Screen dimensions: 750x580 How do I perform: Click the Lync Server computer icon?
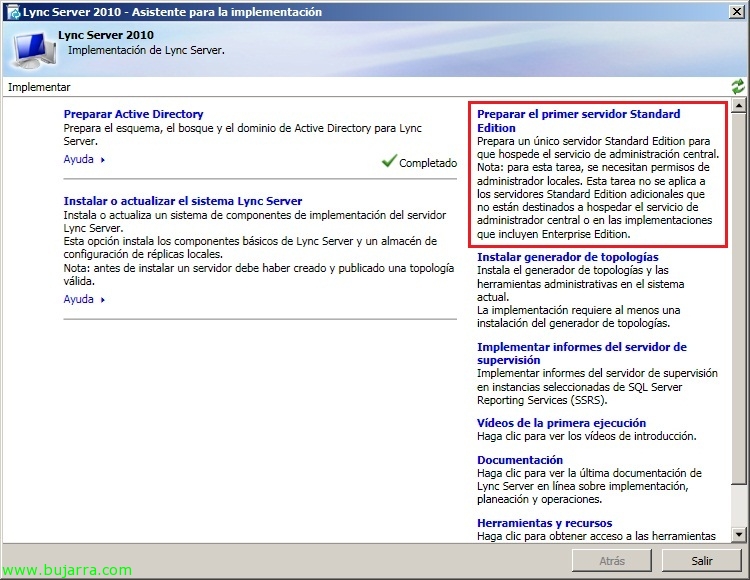tap(32, 50)
